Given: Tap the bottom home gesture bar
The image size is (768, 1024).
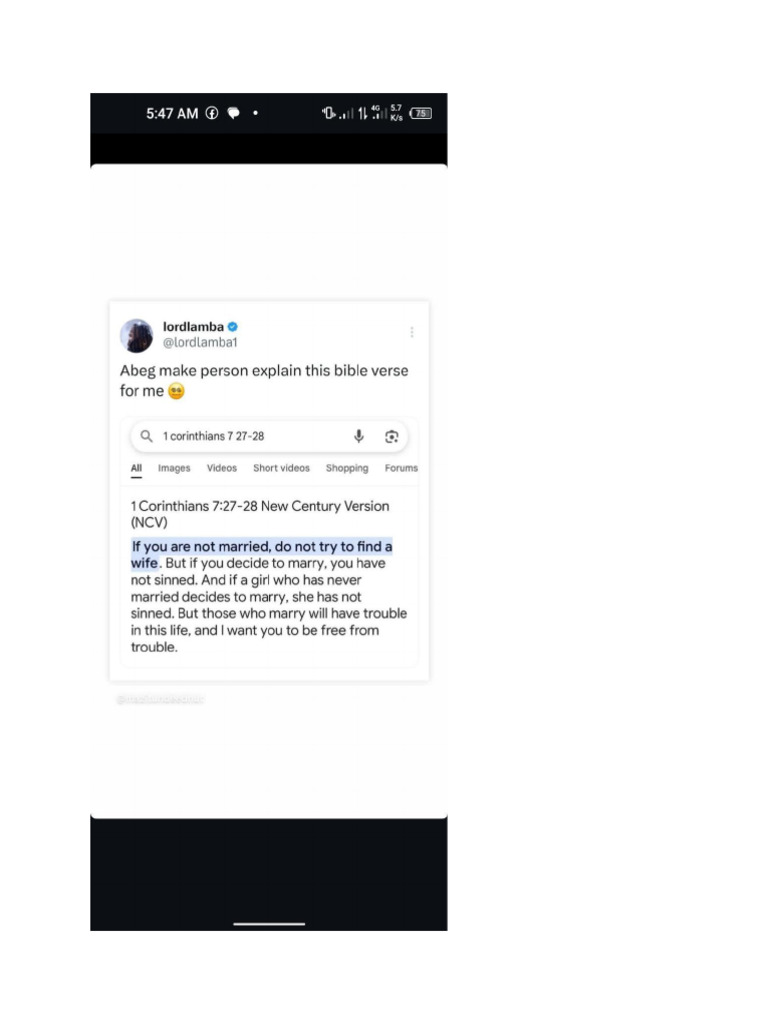Looking at the screenshot, I should tap(269, 923).
